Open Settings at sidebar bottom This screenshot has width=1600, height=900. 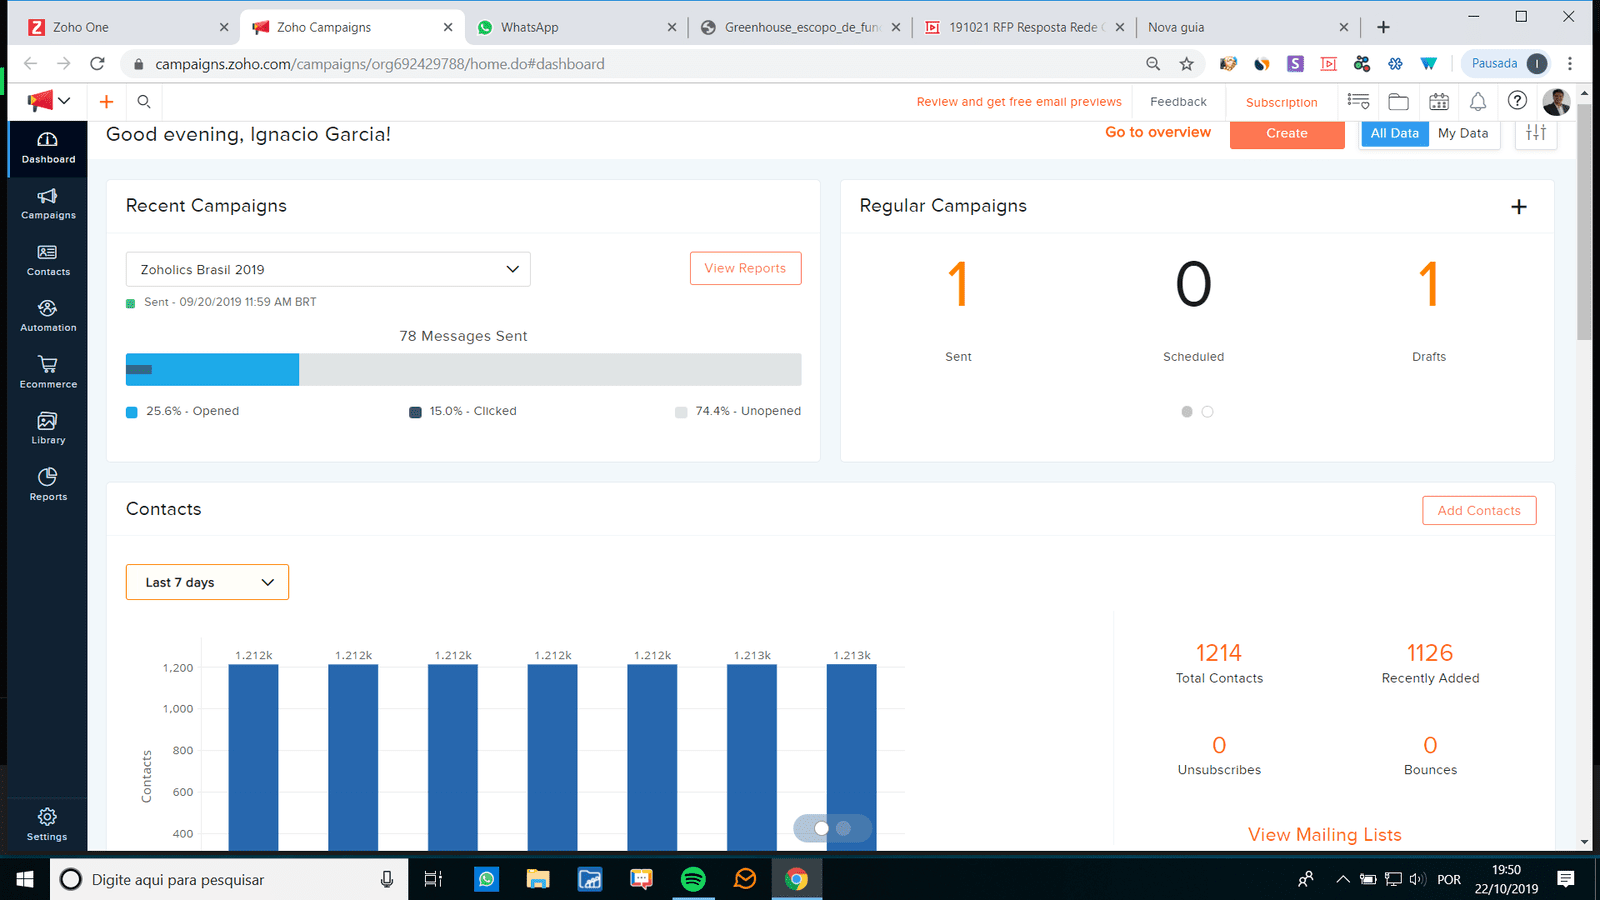[x=47, y=825]
